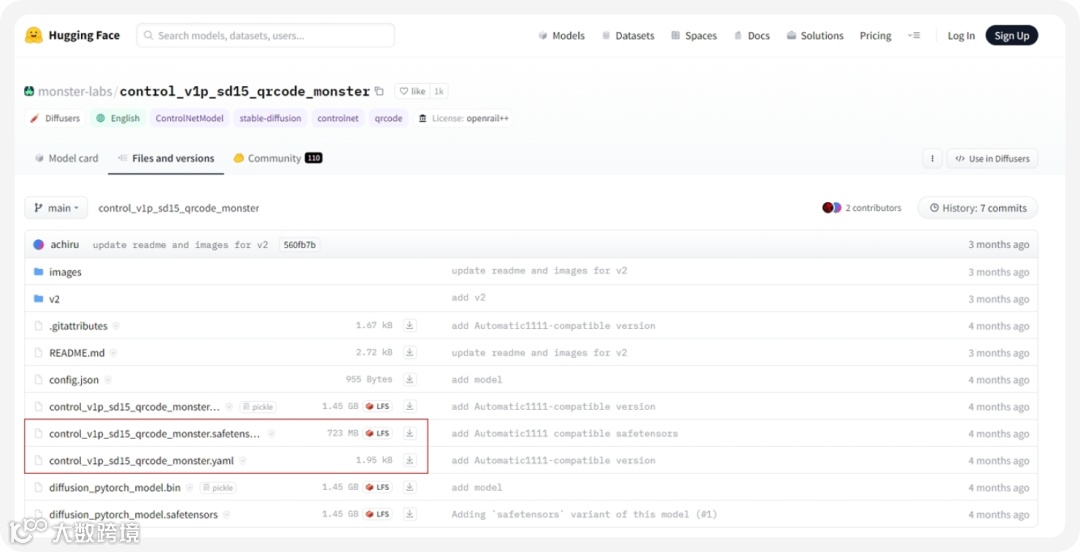Switch to the Model card tab
Viewport: 1080px width, 552px height.
click(x=67, y=159)
